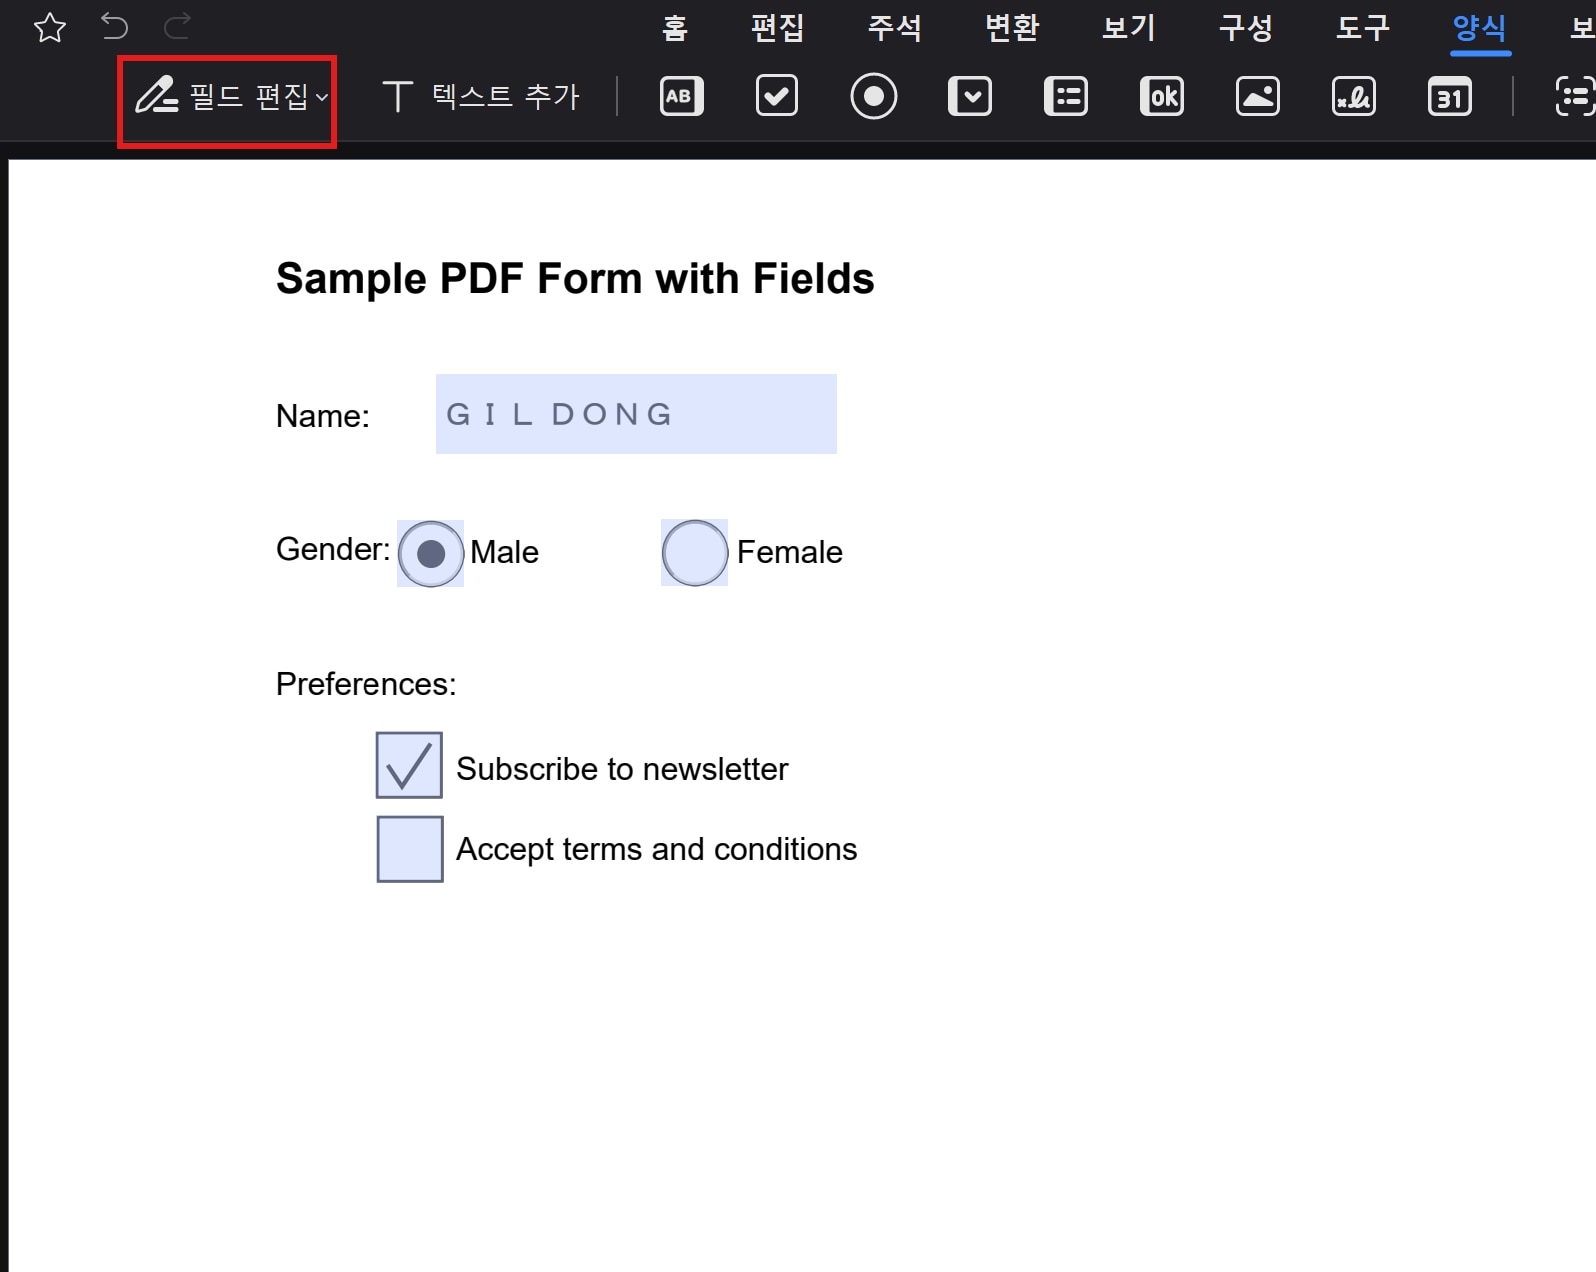1596x1272 pixels.
Task: Open the 주석 tab
Action: 895,27
